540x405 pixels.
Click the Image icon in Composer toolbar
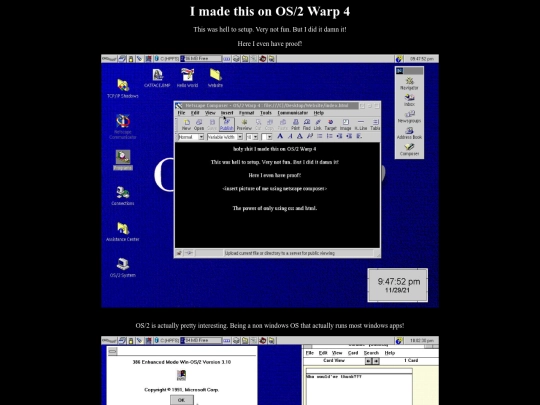[345, 125]
